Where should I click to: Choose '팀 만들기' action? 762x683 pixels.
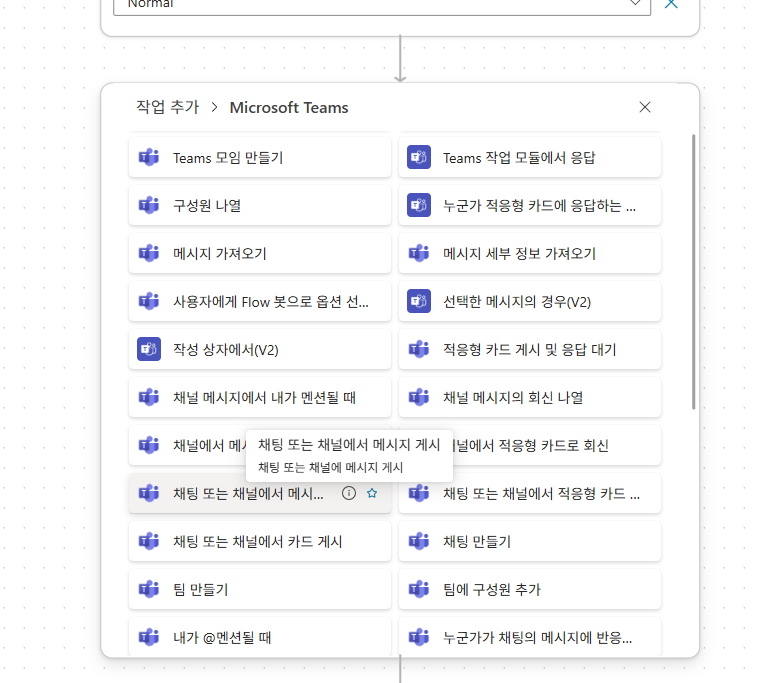click(x=260, y=589)
